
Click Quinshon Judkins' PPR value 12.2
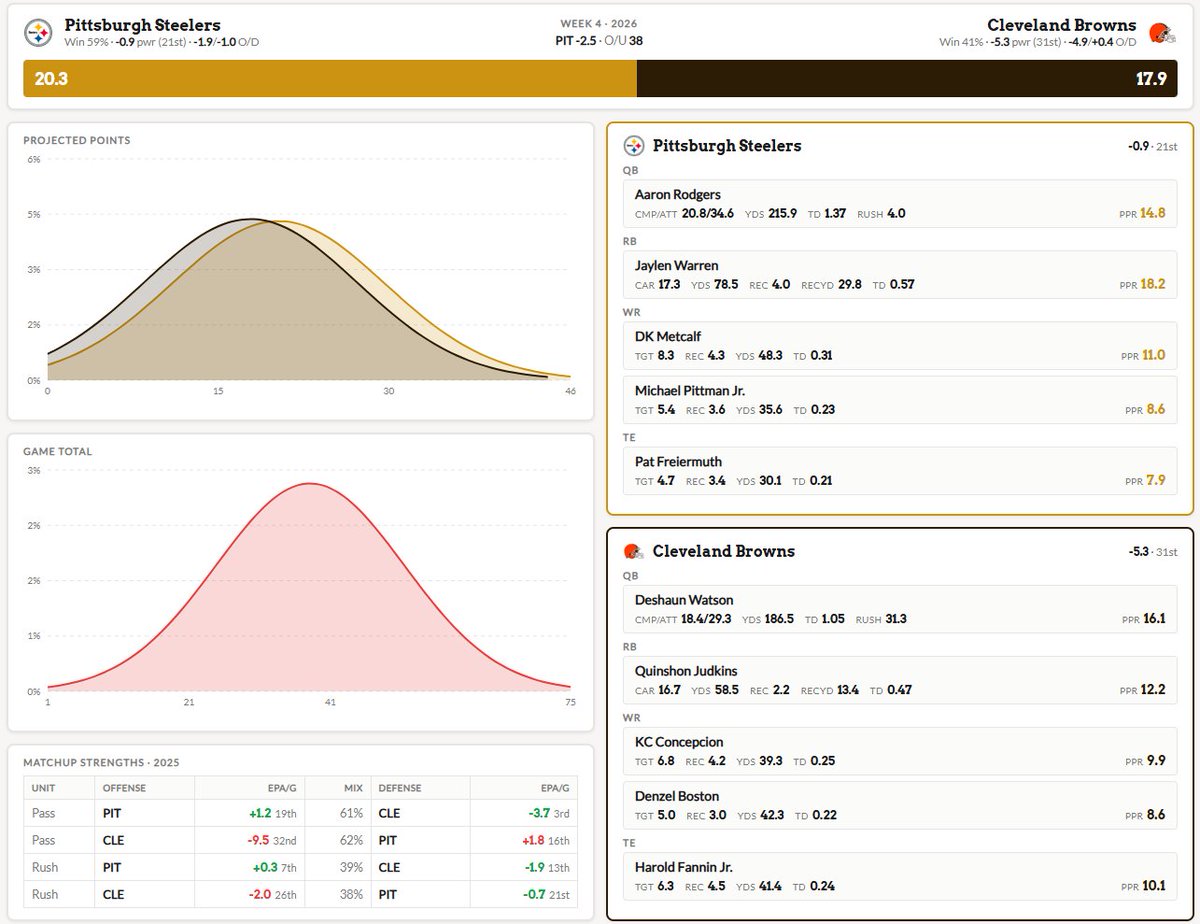(x=1154, y=690)
